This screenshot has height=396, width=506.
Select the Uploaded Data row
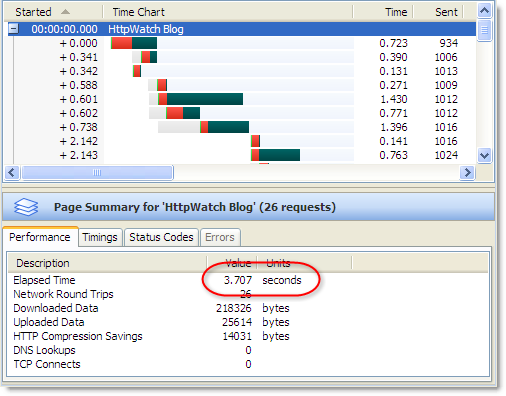247,322
